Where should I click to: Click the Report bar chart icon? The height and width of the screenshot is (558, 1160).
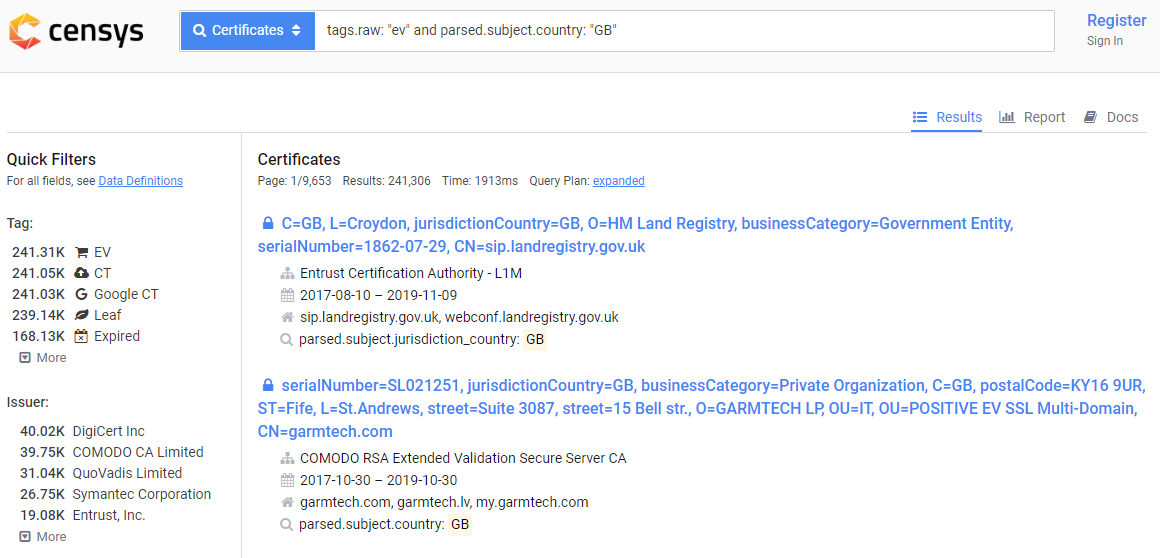click(1007, 117)
